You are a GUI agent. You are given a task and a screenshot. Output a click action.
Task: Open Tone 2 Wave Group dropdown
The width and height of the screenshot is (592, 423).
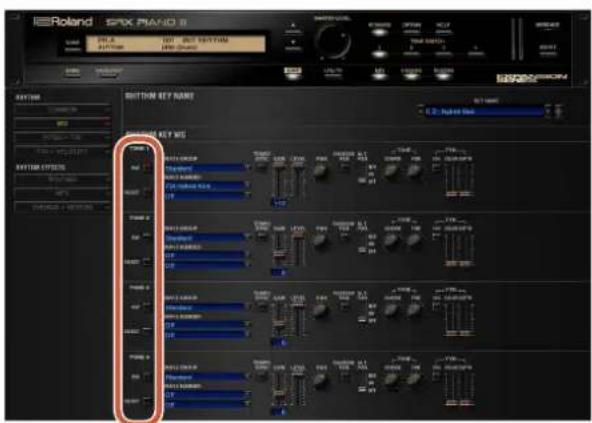208,238
